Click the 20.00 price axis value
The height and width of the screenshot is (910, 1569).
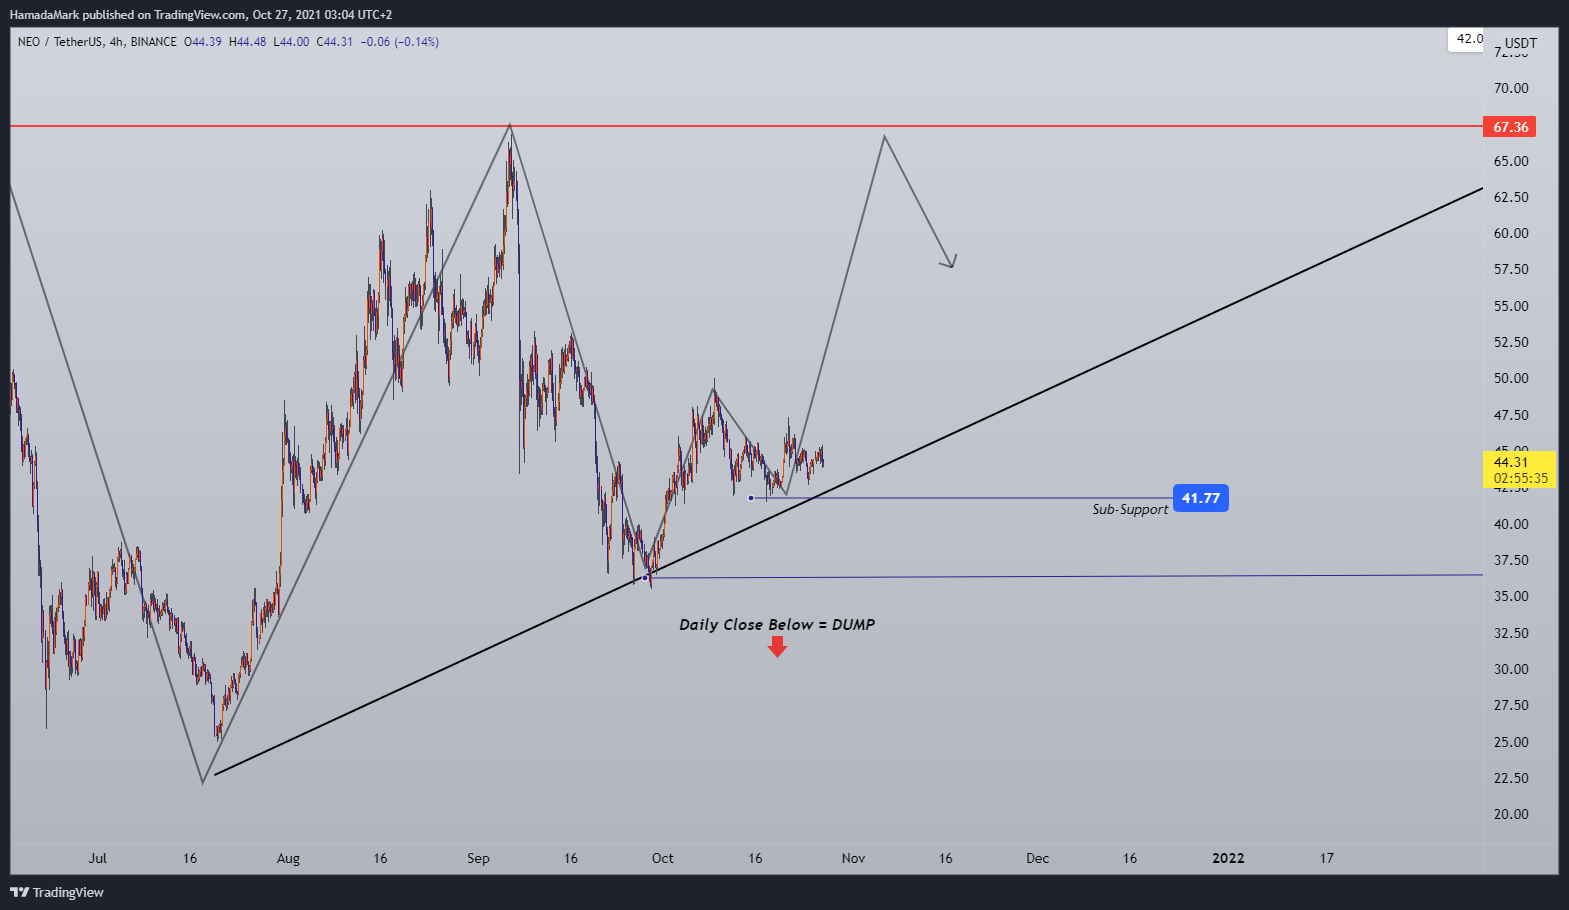(1511, 814)
